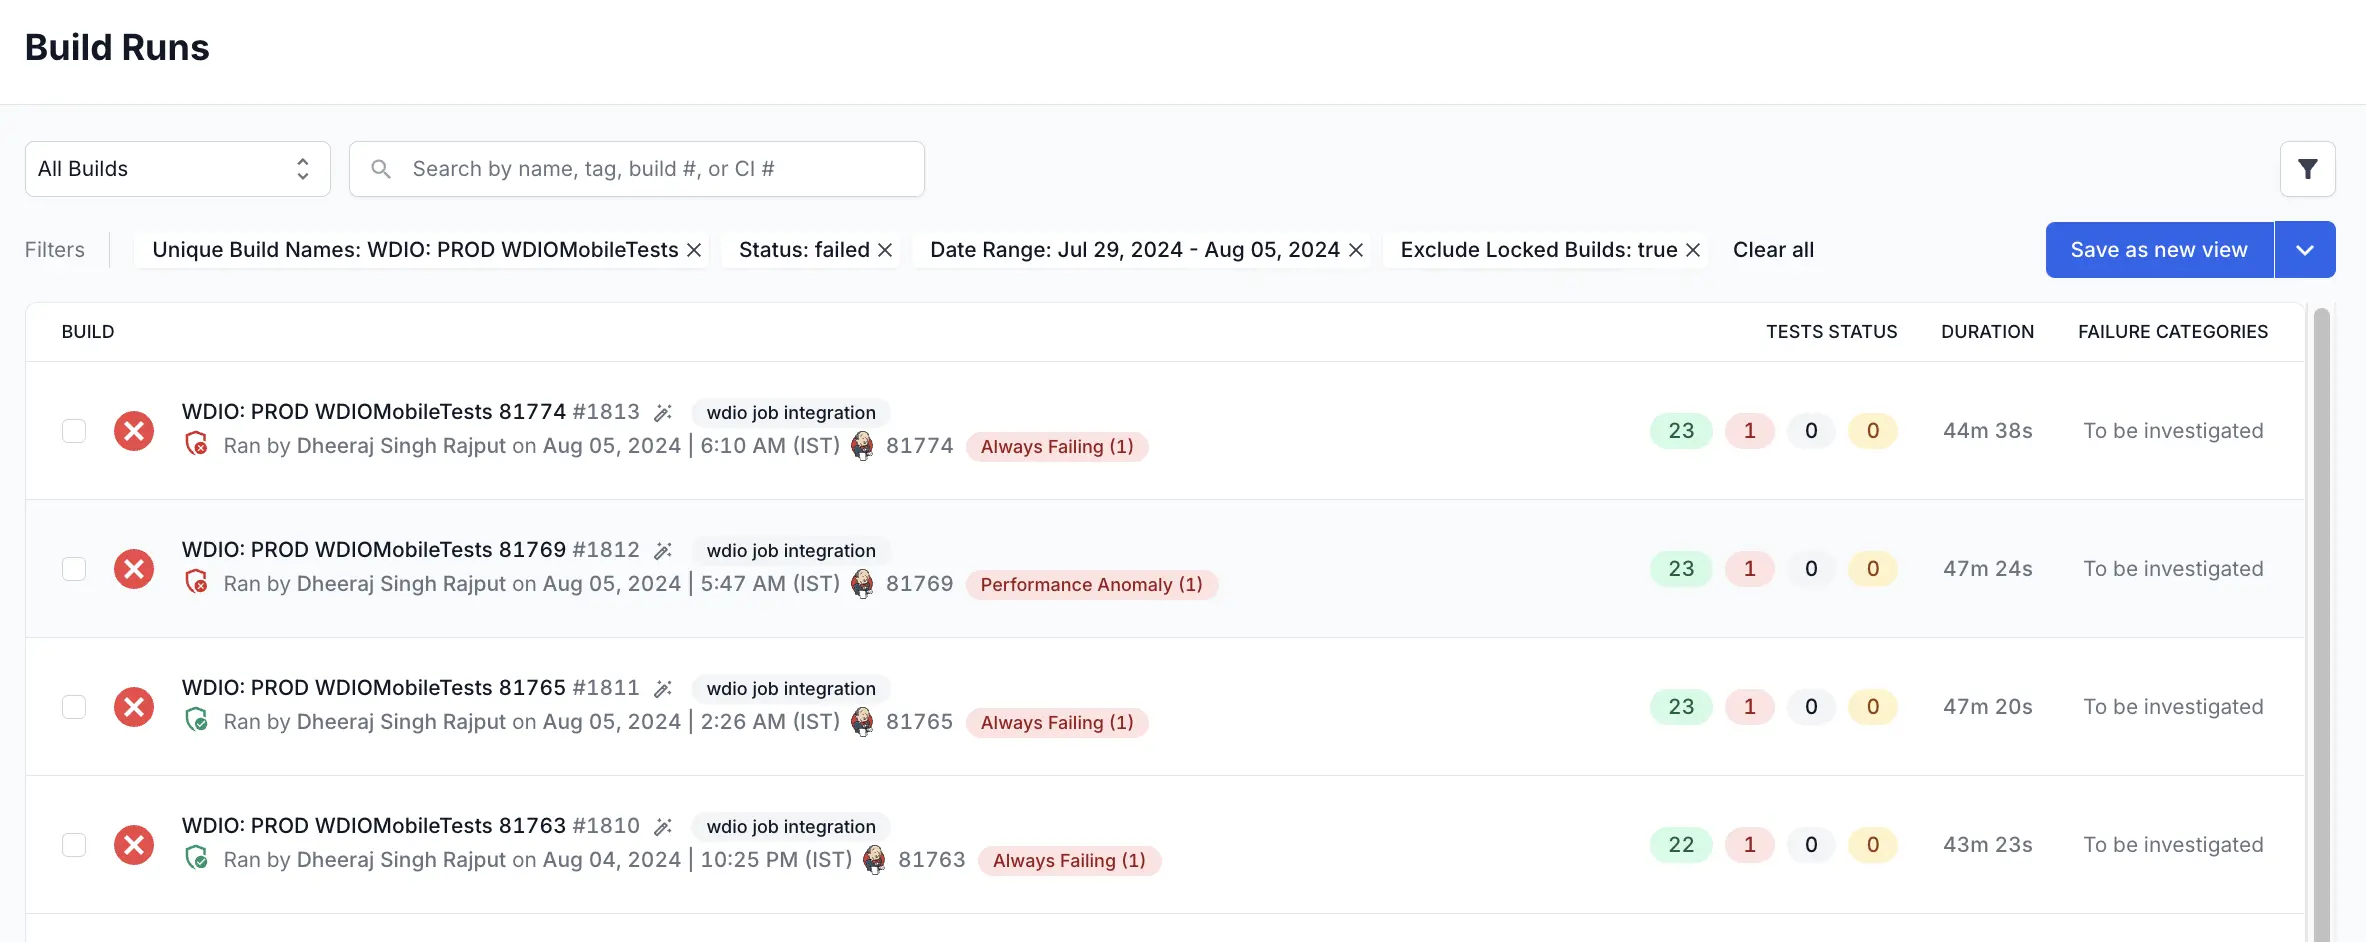
Task: Remove the Exclude Locked Builds filter
Action: click(x=1693, y=250)
